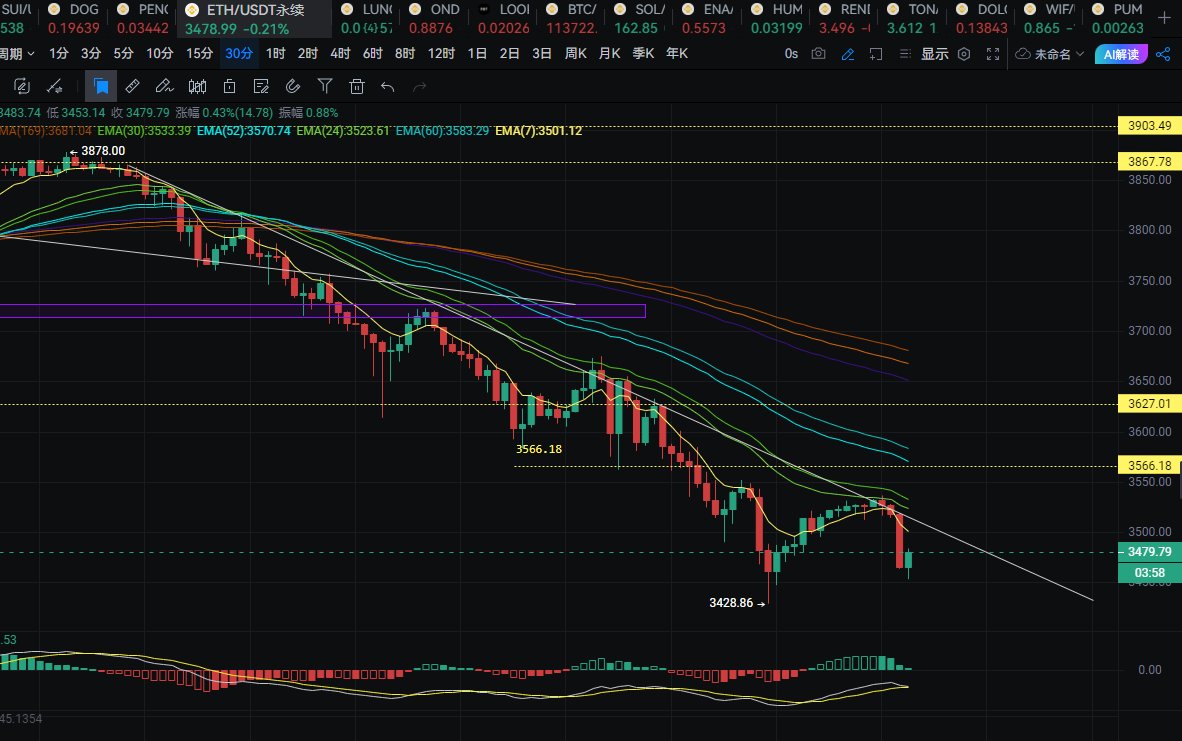
Task: Open the ETH/USDT永续 symbol tab
Action: (254, 19)
